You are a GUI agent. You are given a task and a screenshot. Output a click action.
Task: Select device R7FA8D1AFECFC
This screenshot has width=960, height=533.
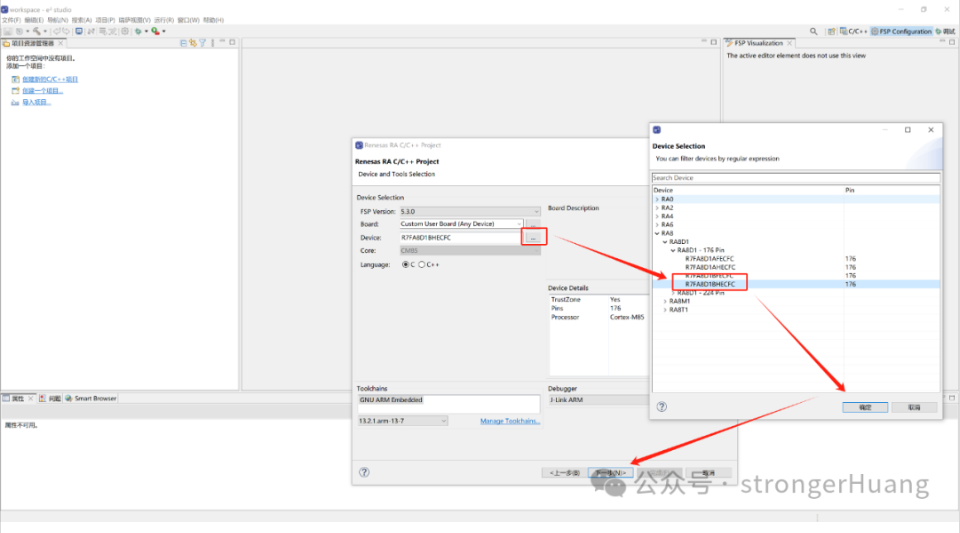(709, 259)
